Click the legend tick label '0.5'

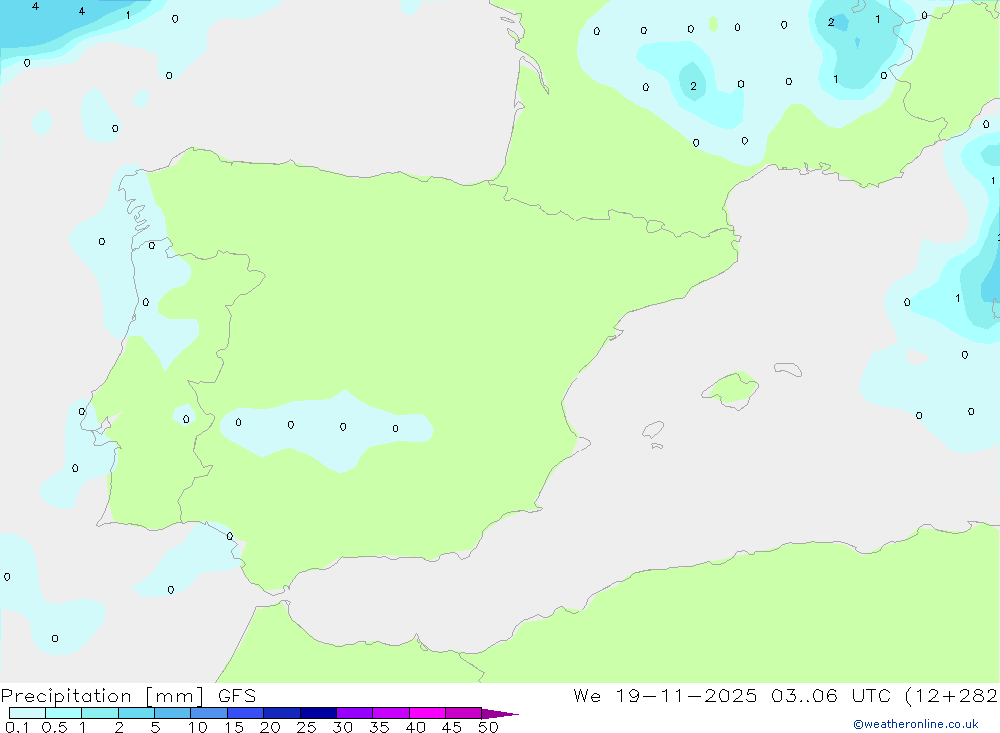point(54,727)
